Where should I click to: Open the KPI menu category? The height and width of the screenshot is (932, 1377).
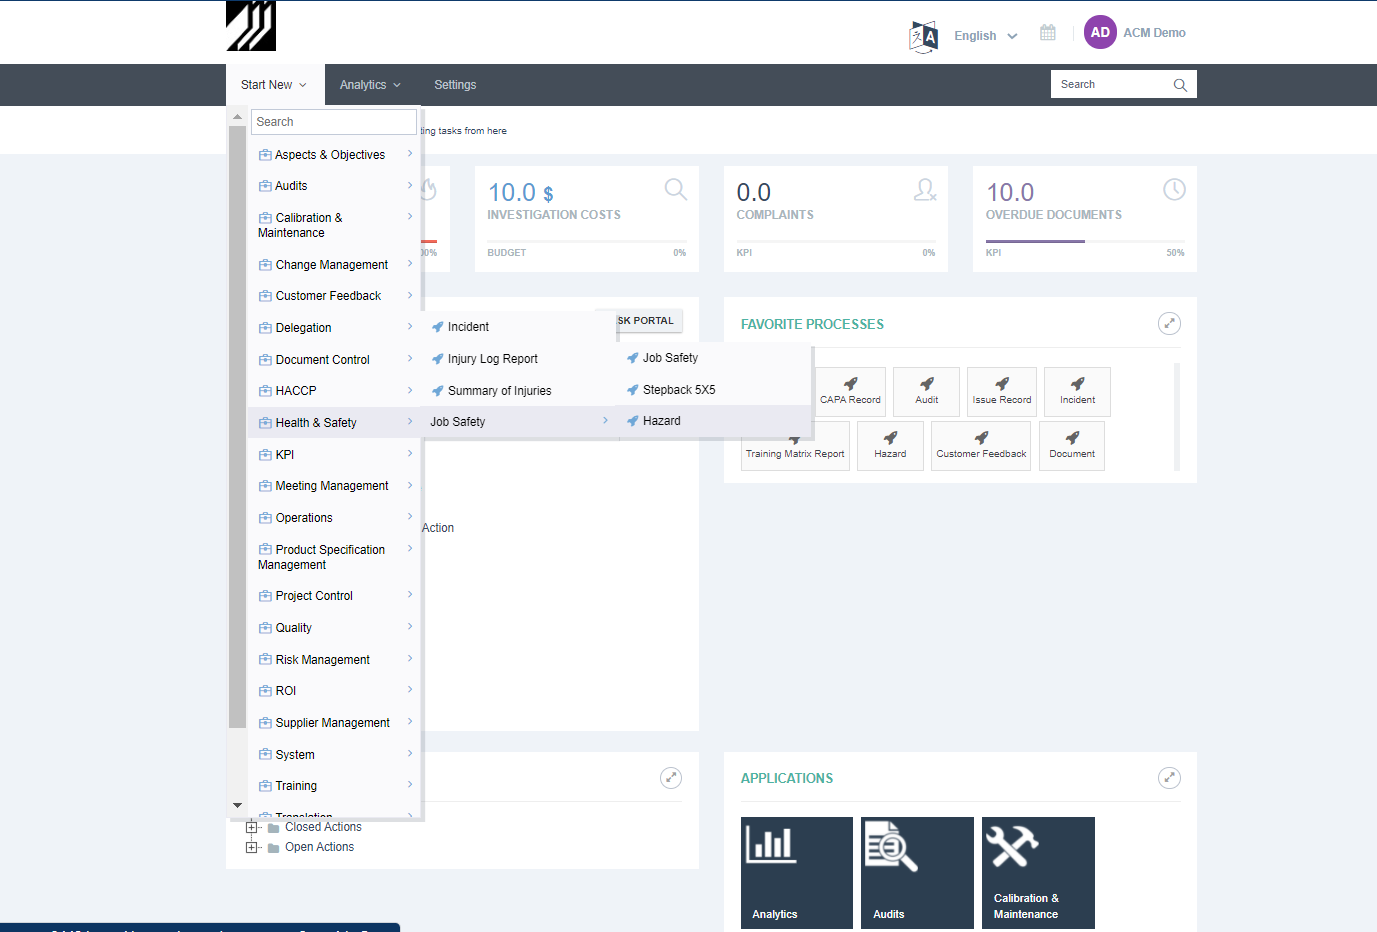[334, 455]
